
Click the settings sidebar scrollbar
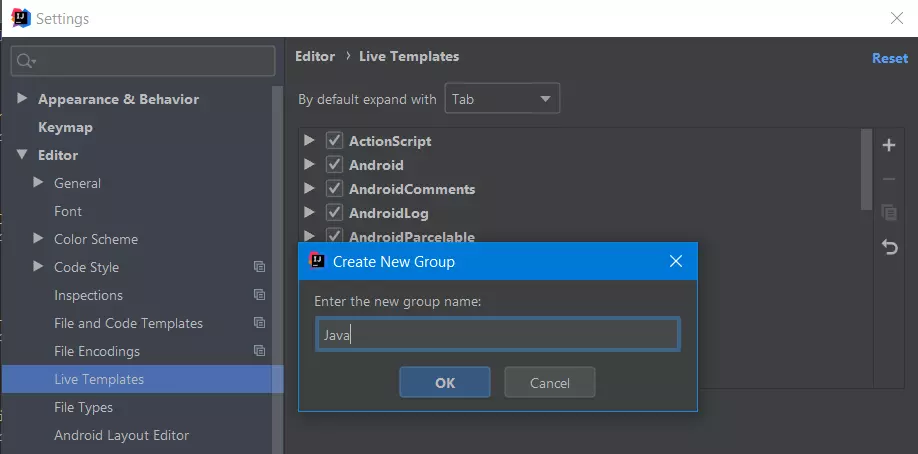pos(278,269)
